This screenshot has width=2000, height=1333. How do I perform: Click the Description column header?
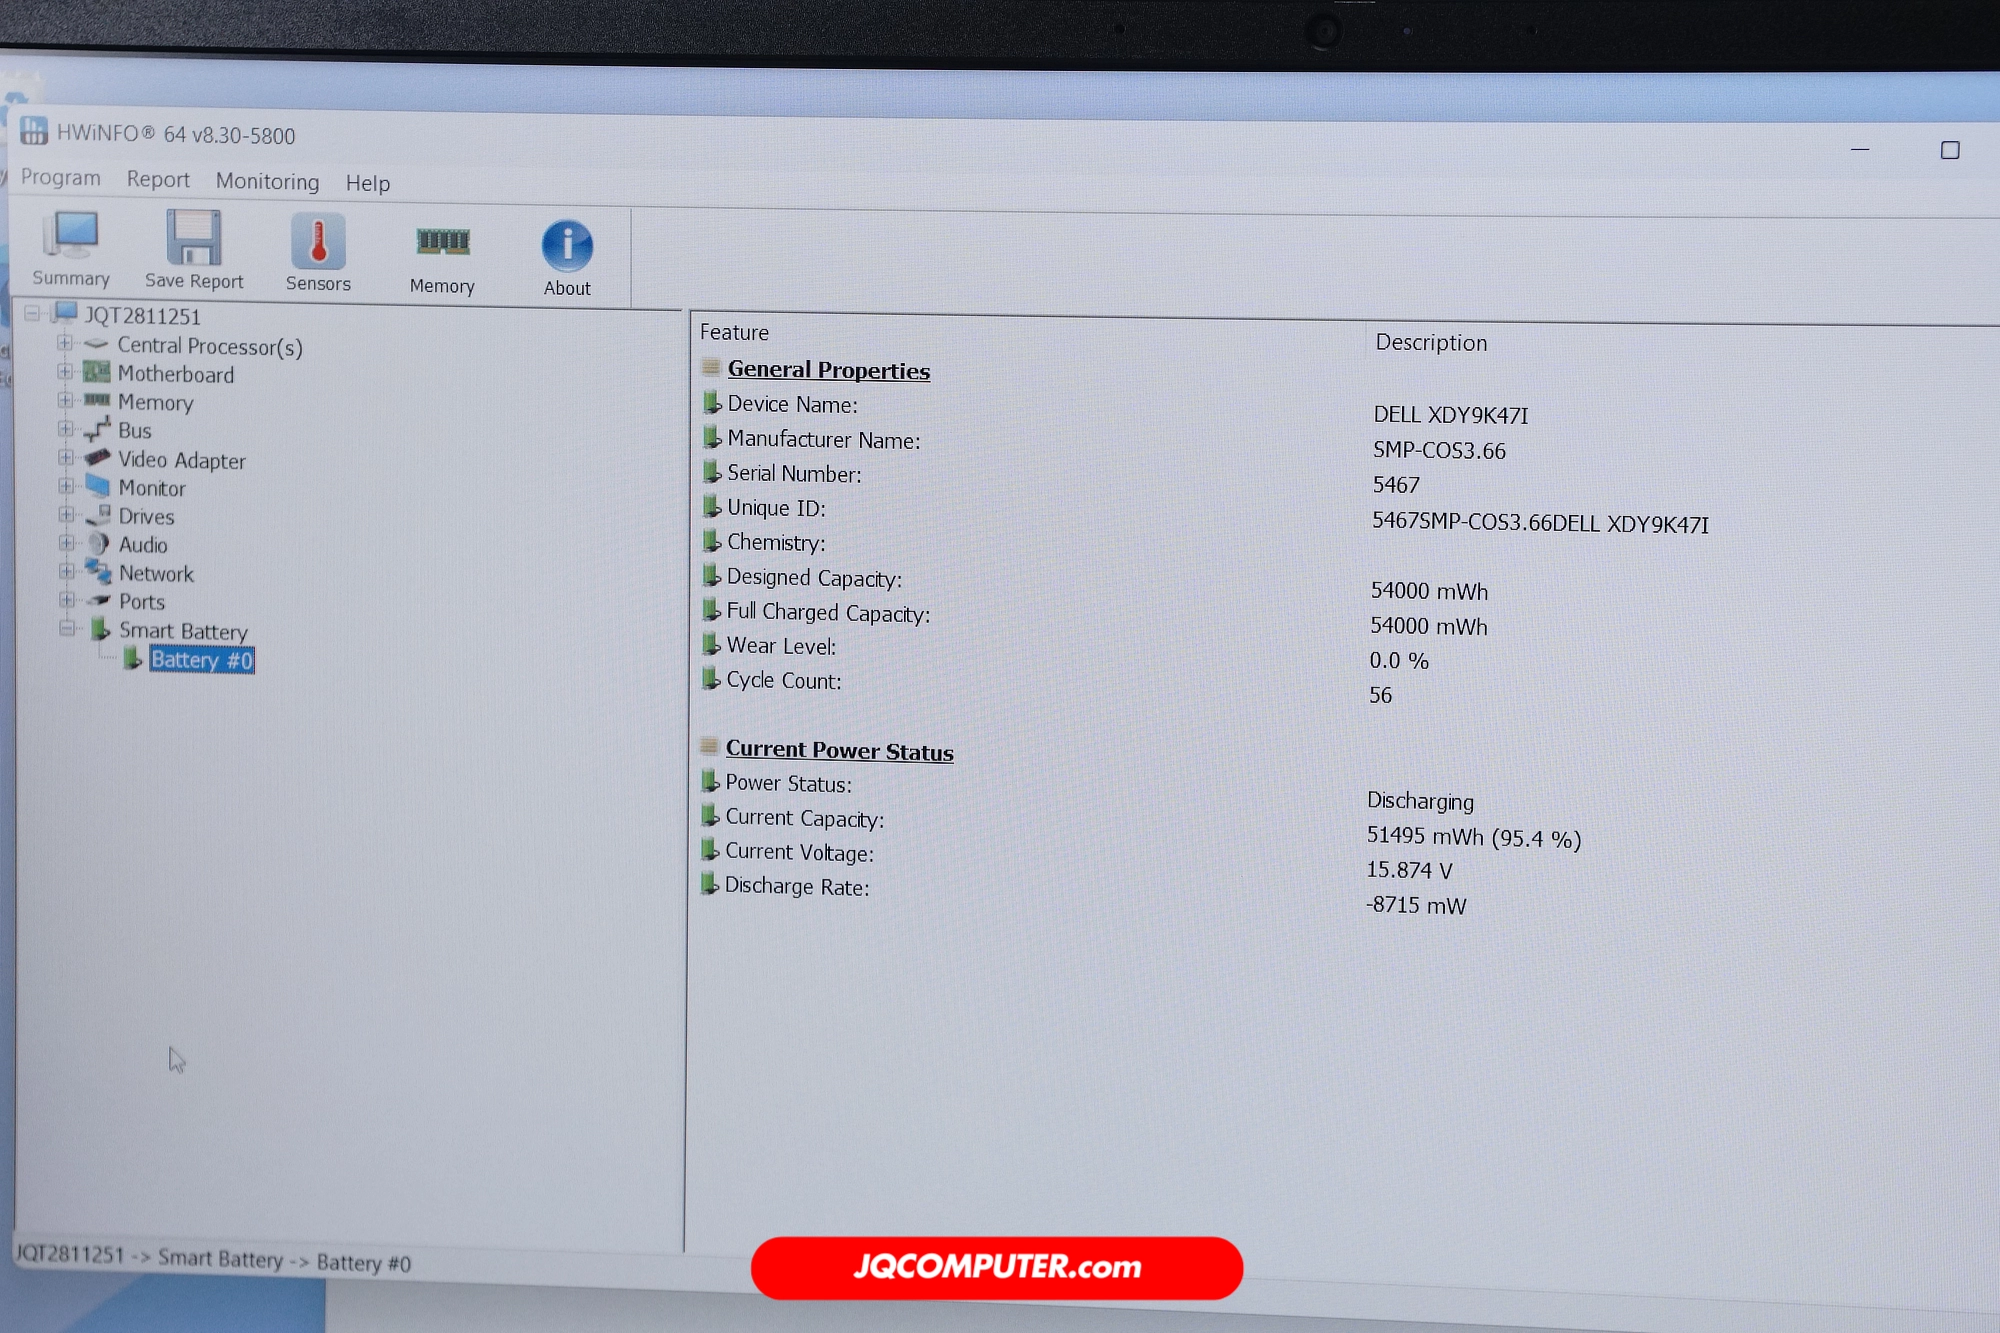coord(1430,342)
